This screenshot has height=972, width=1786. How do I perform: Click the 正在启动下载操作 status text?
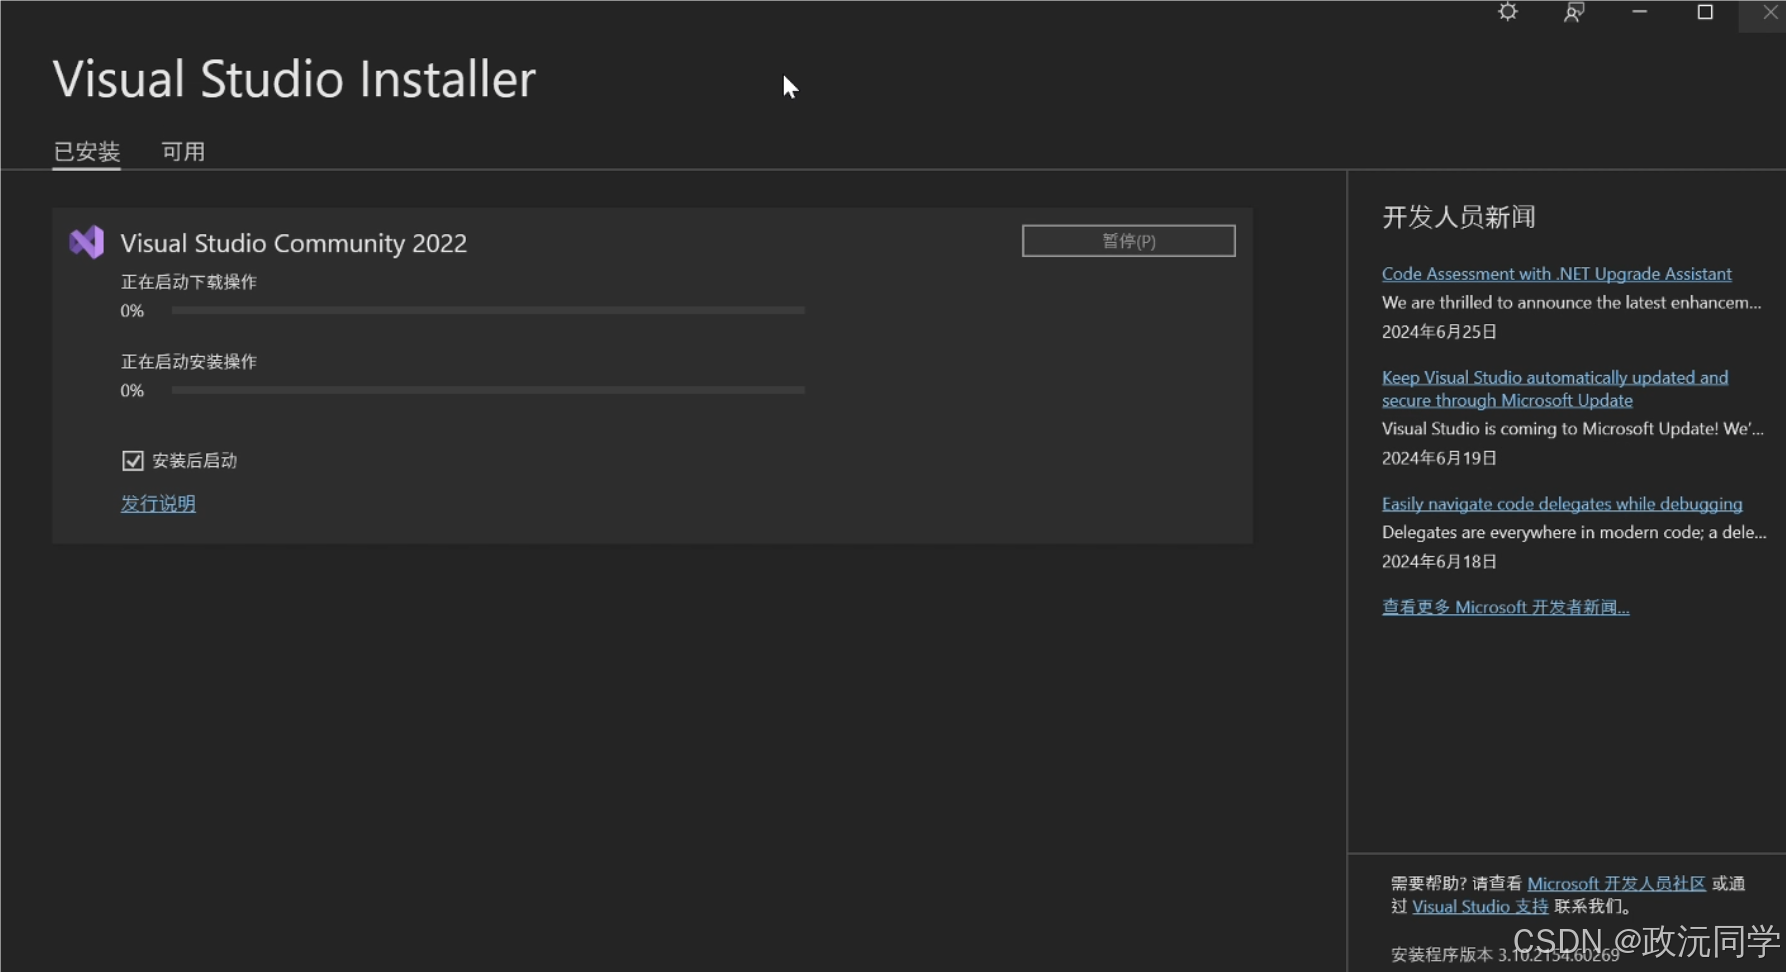189,282
